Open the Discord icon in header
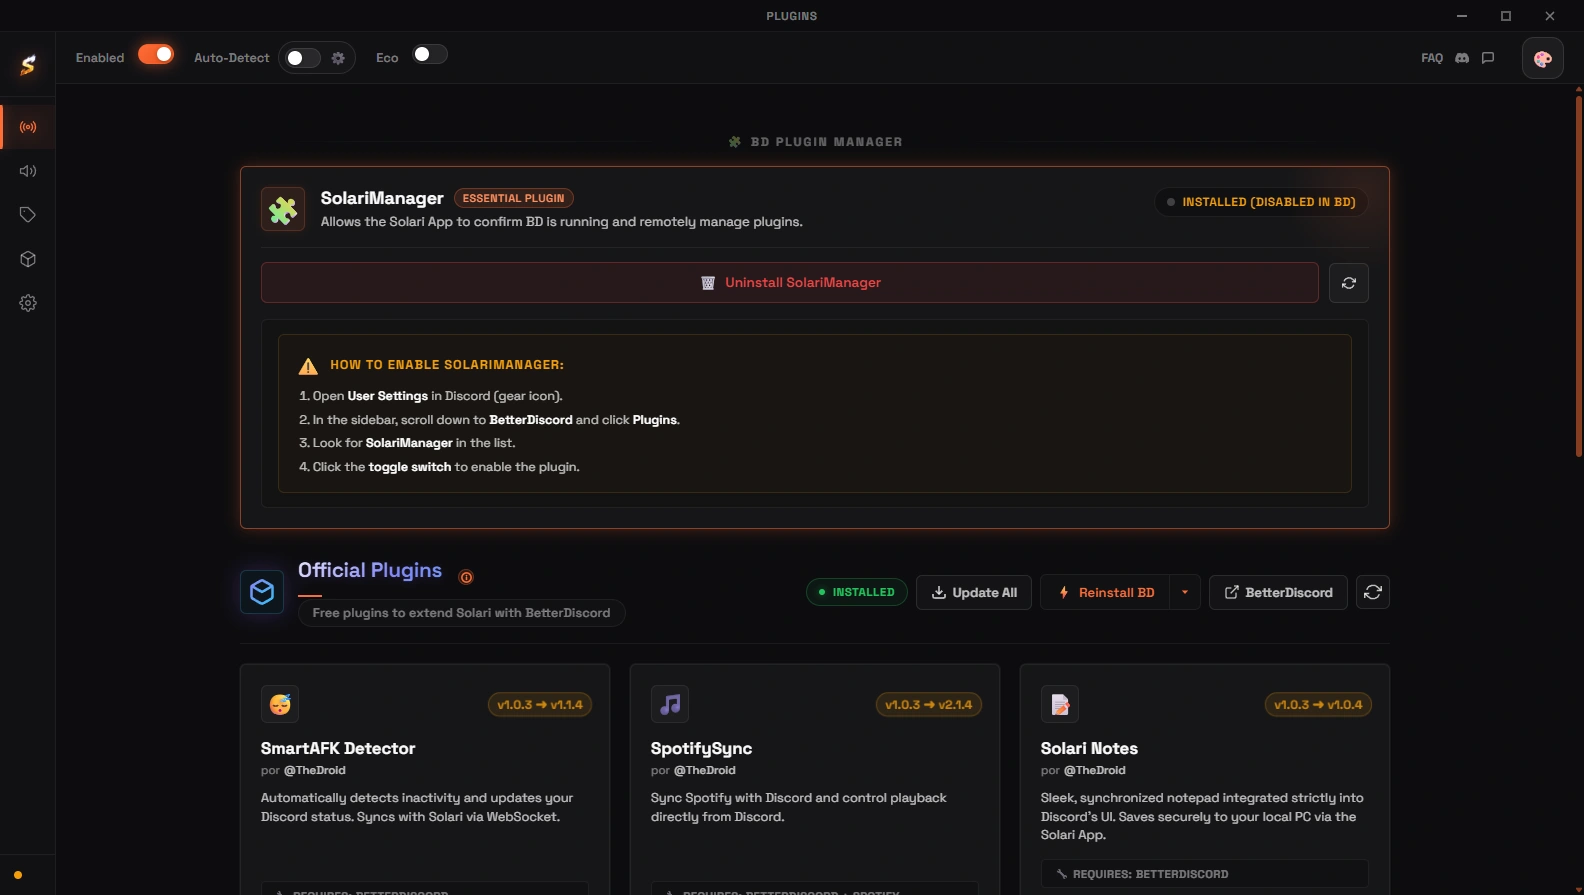This screenshot has height=895, width=1584. click(x=1462, y=58)
